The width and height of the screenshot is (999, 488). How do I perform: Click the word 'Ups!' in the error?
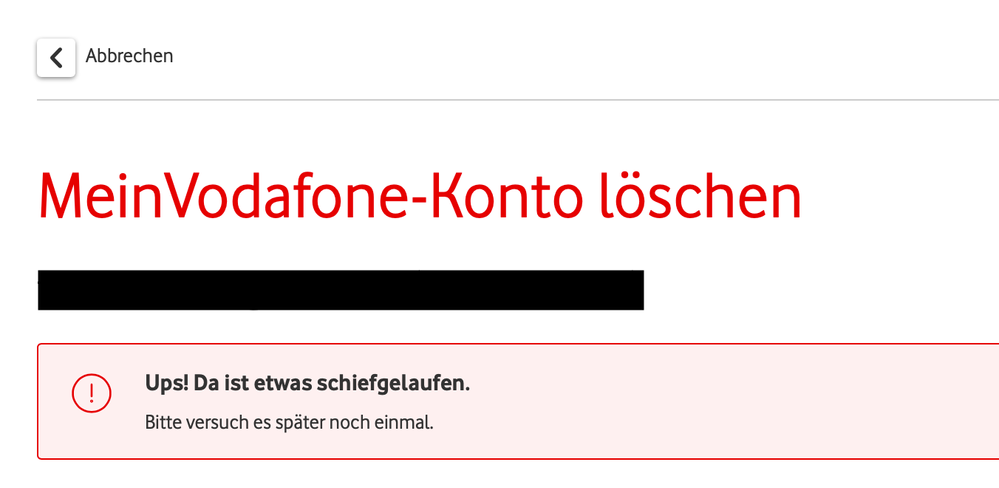166,384
